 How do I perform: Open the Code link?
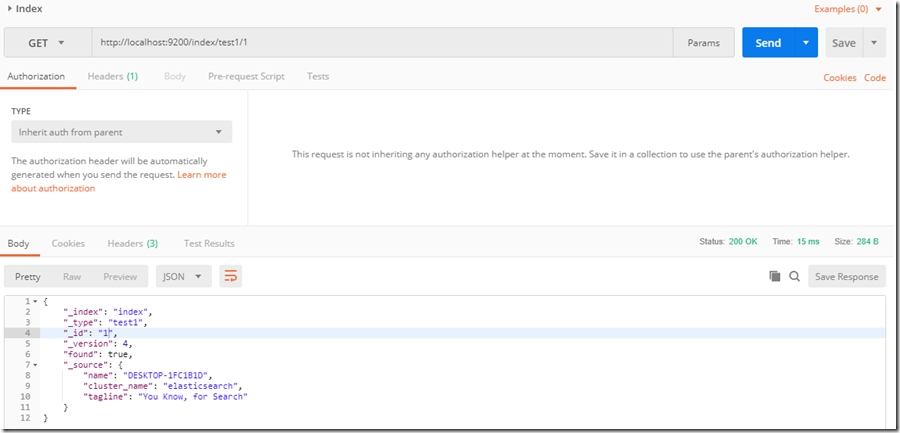pyautogui.click(x=875, y=78)
